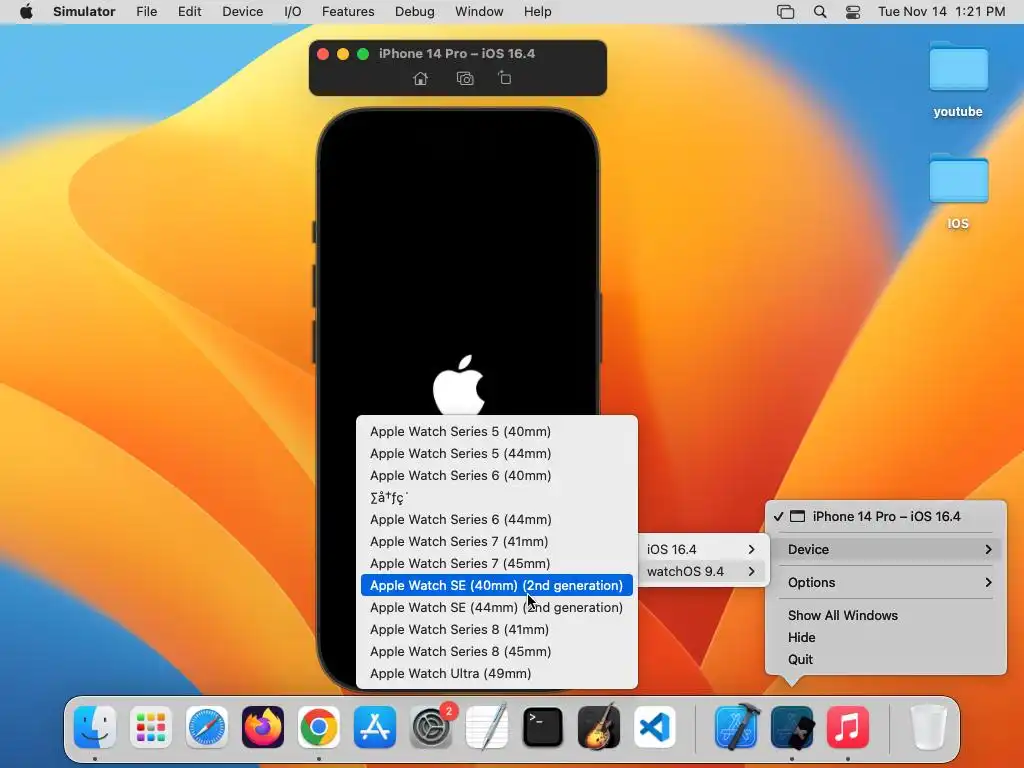
Task: Select Apple Watch SE (44mm) (2nd generation)
Action: [x=497, y=607]
